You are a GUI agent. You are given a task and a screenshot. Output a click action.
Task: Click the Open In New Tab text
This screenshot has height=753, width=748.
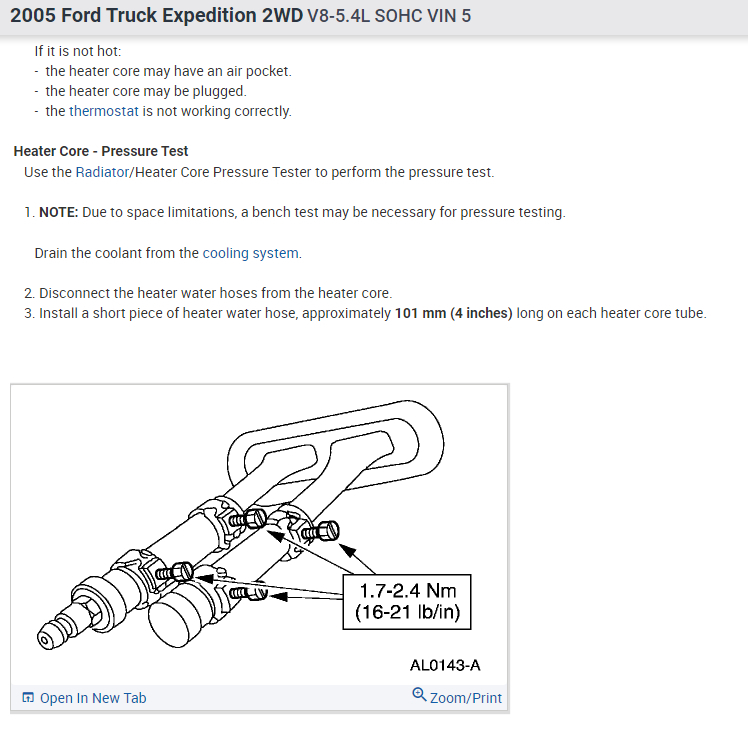93,698
